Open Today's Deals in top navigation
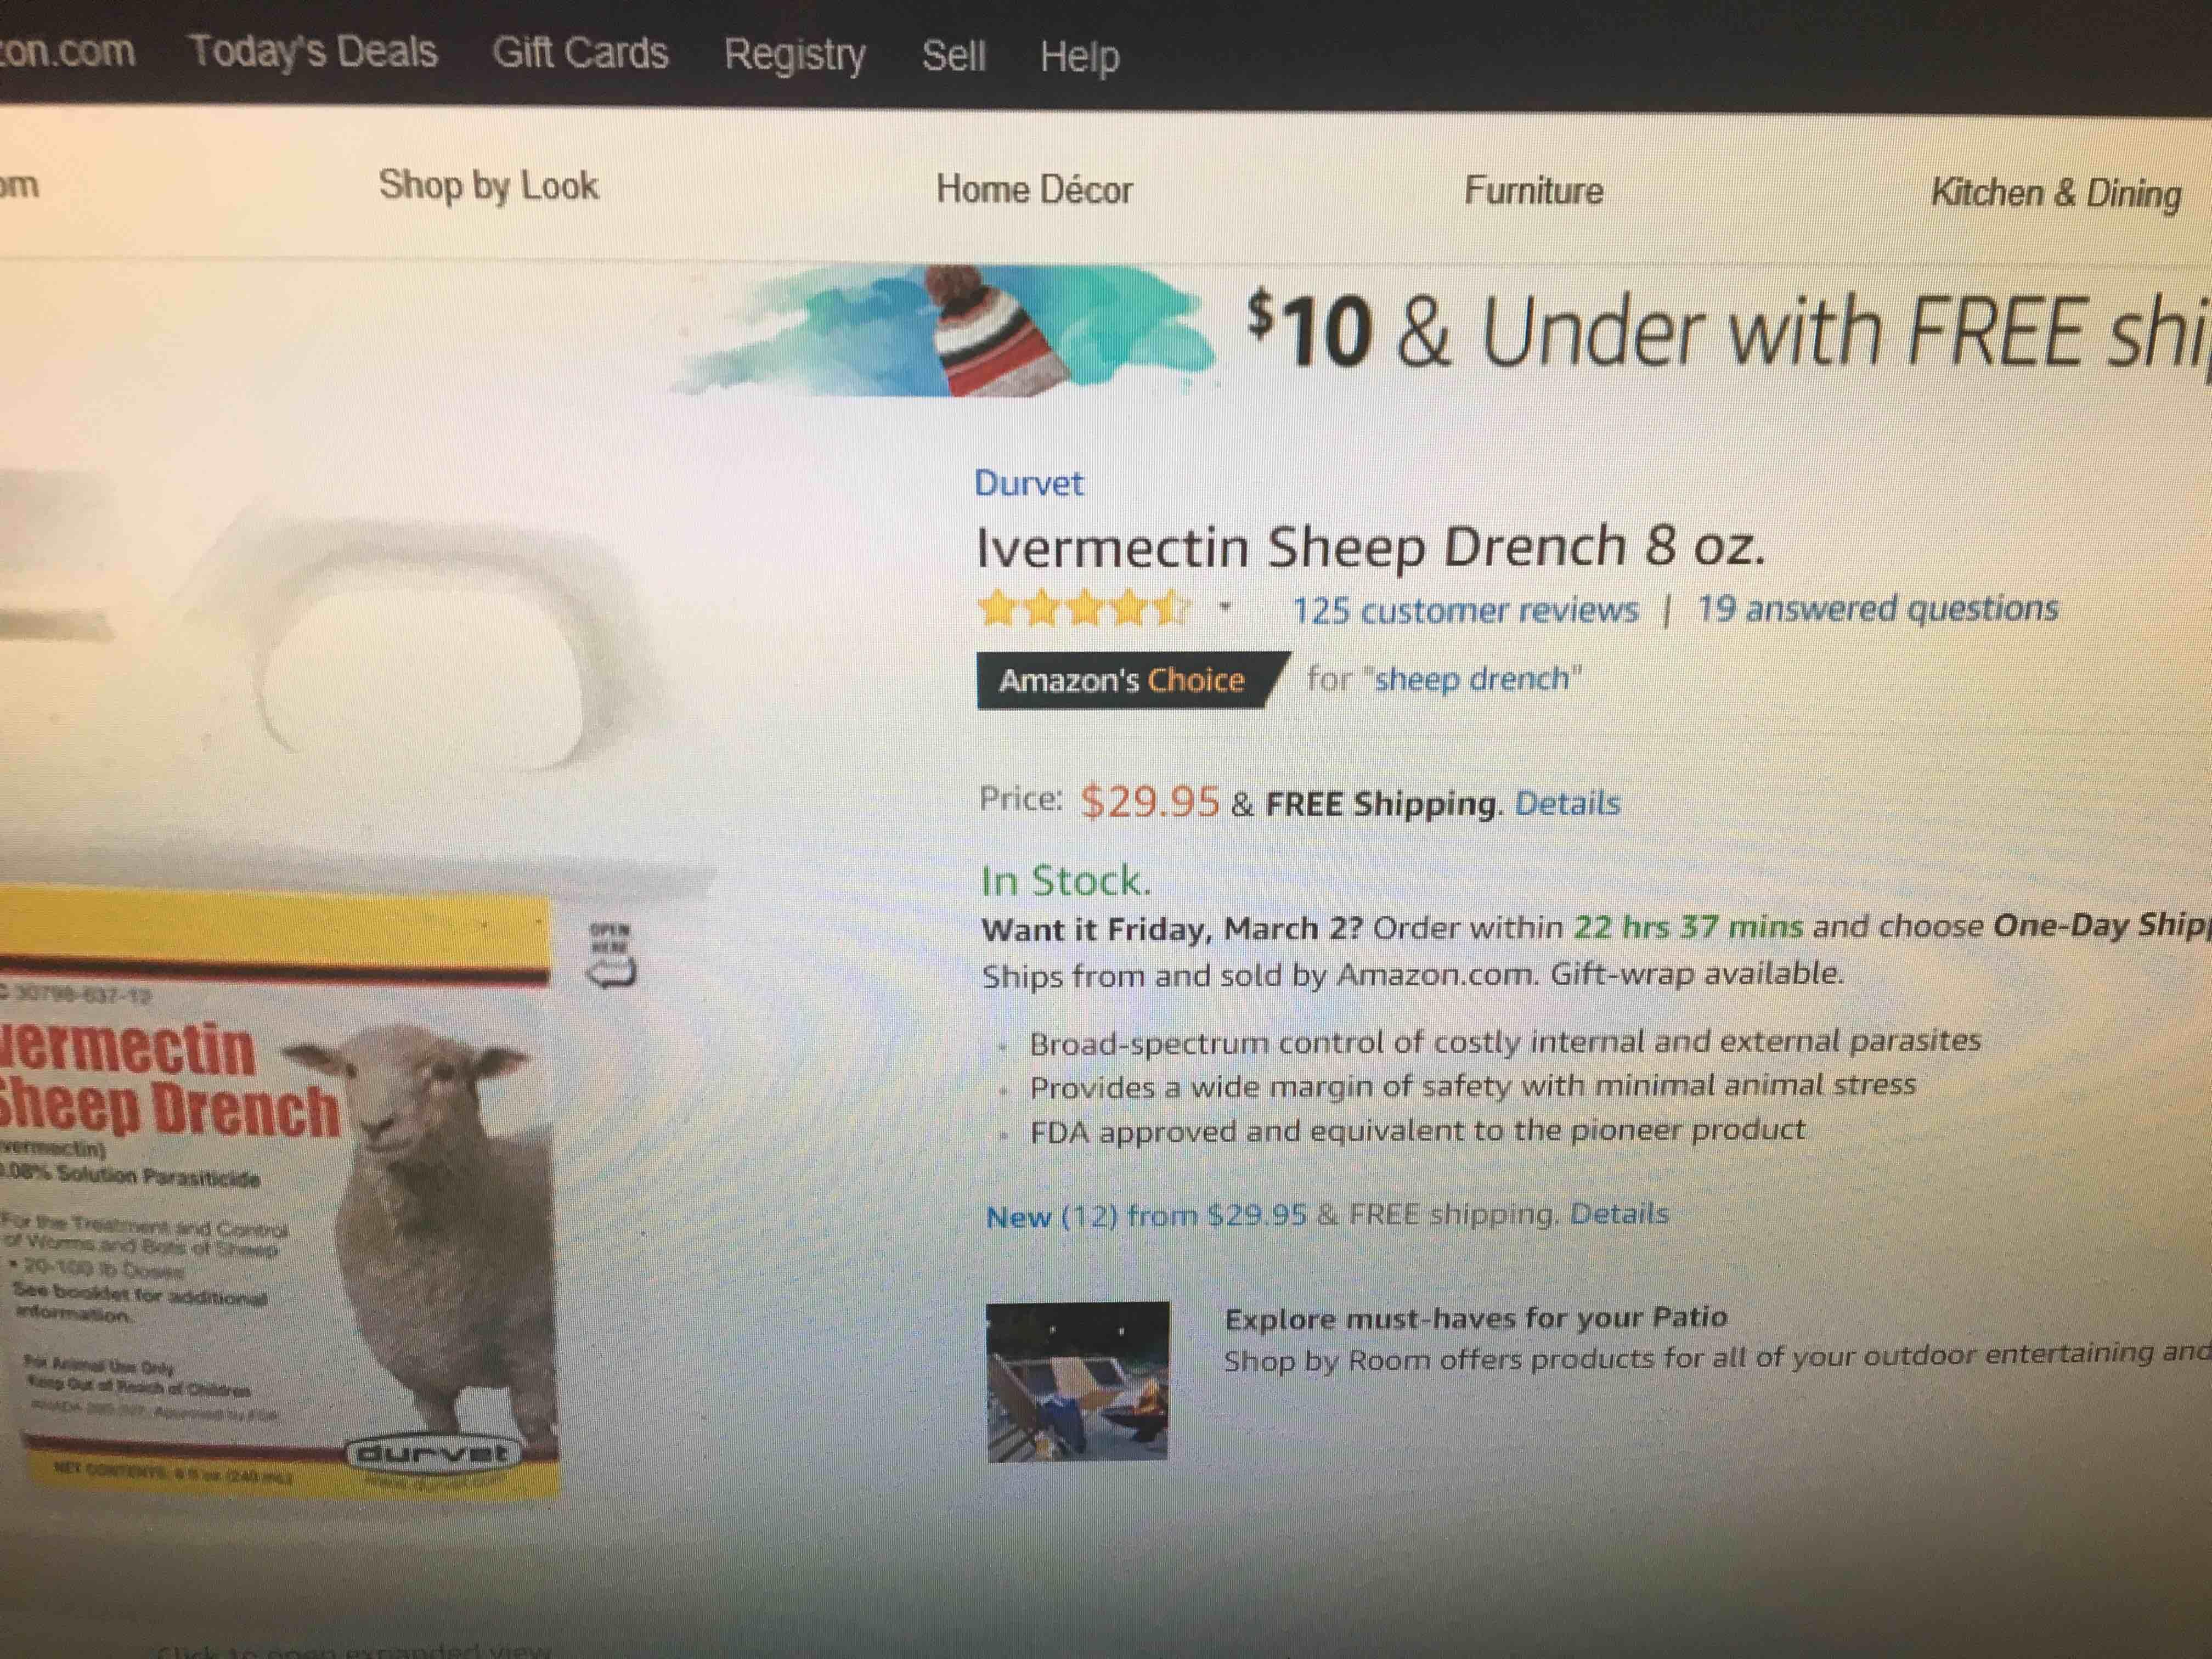Image resolution: width=2212 pixels, height=1659 pixels. [x=313, y=51]
